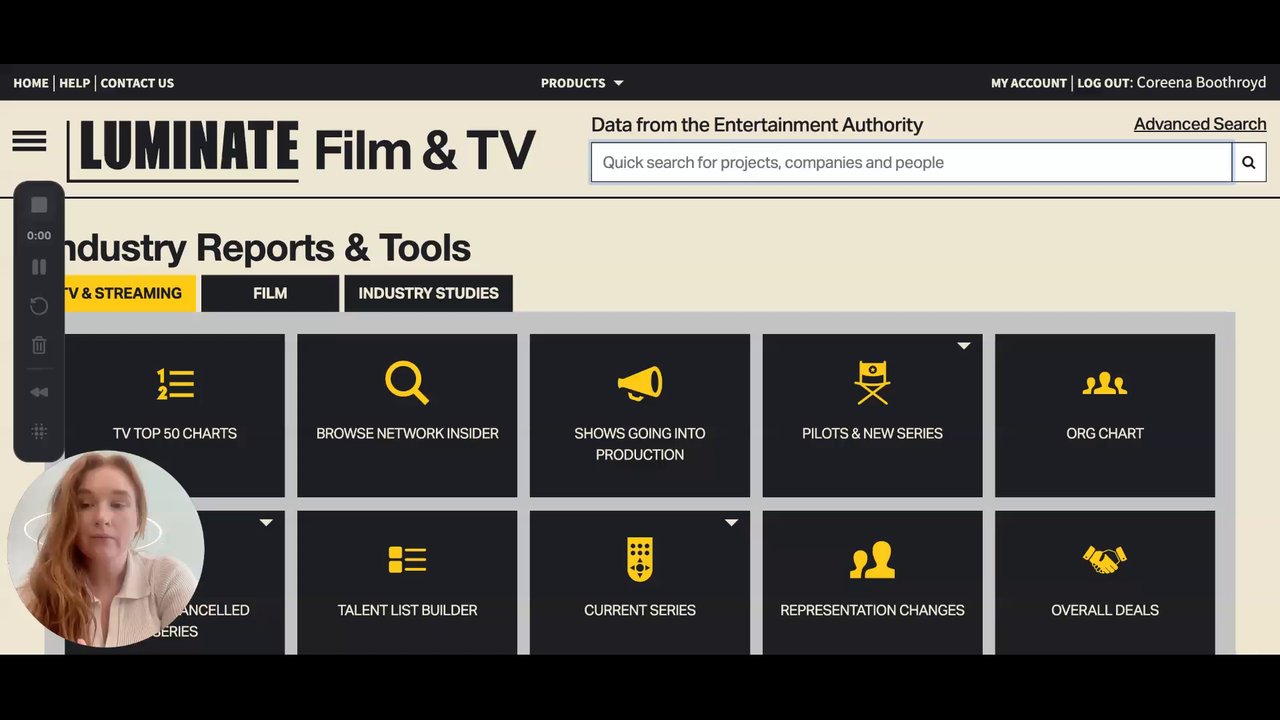
Task: Expand the Cancelled Series tile arrow
Action: click(266, 523)
